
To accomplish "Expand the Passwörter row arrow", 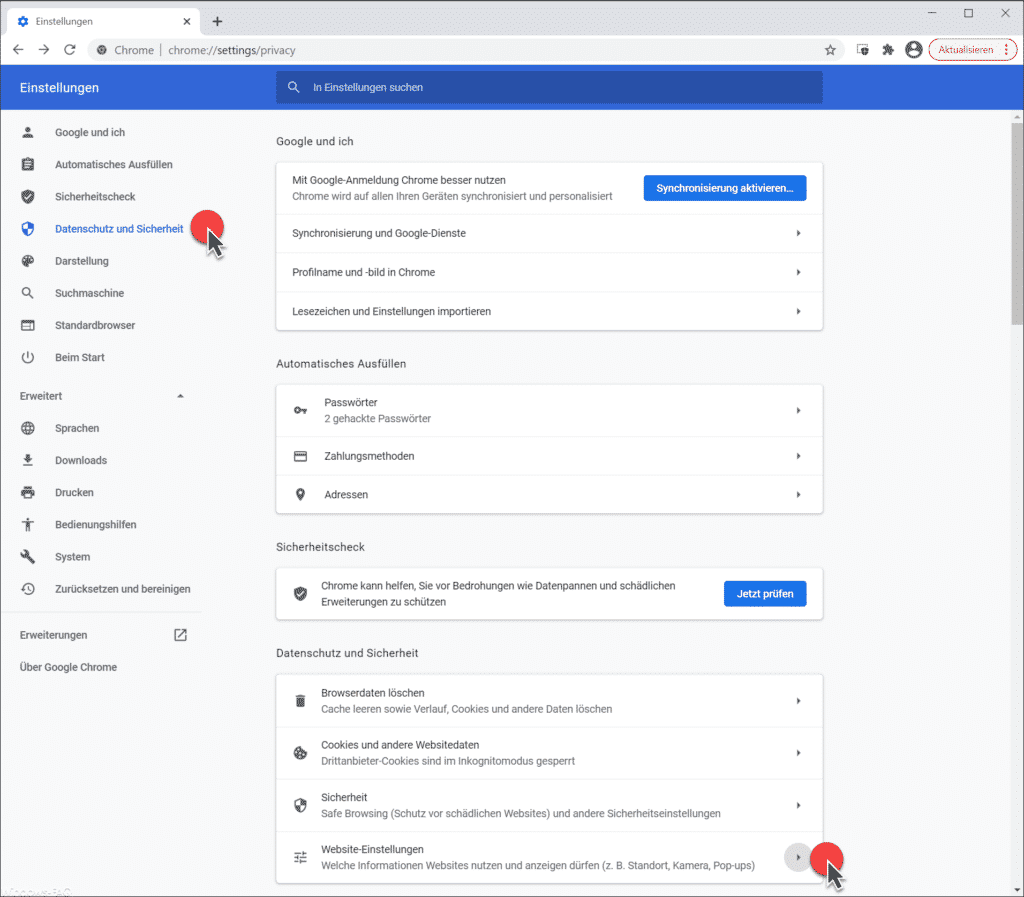I will 798,411.
